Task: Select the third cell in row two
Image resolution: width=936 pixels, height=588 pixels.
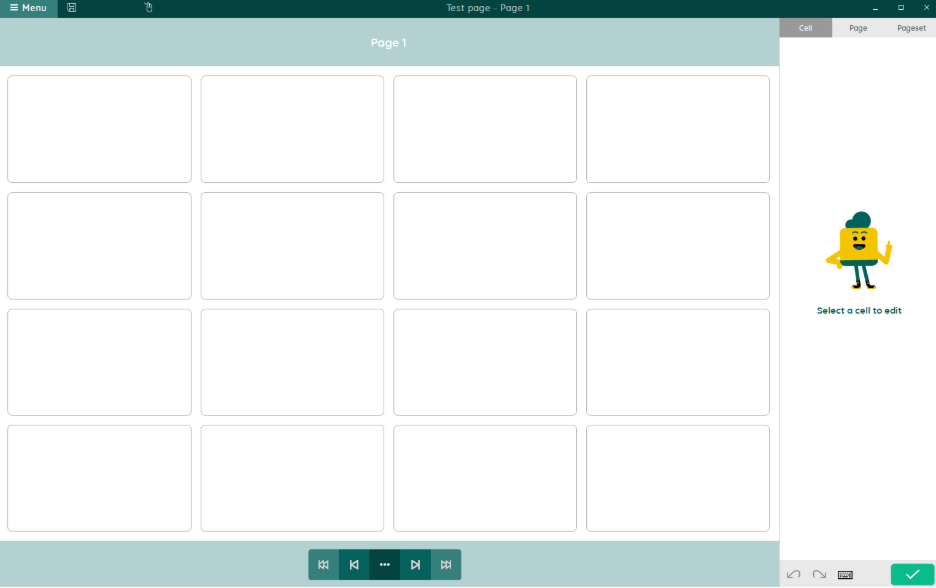Action: (x=485, y=246)
